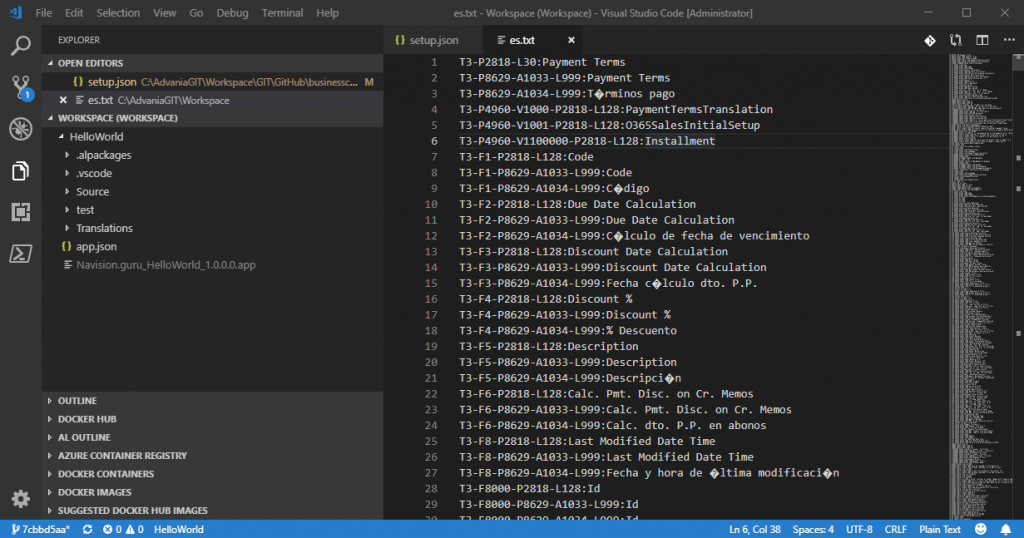Open the Search view in activity bar
This screenshot has height=538, width=1024.
(20, 45)
